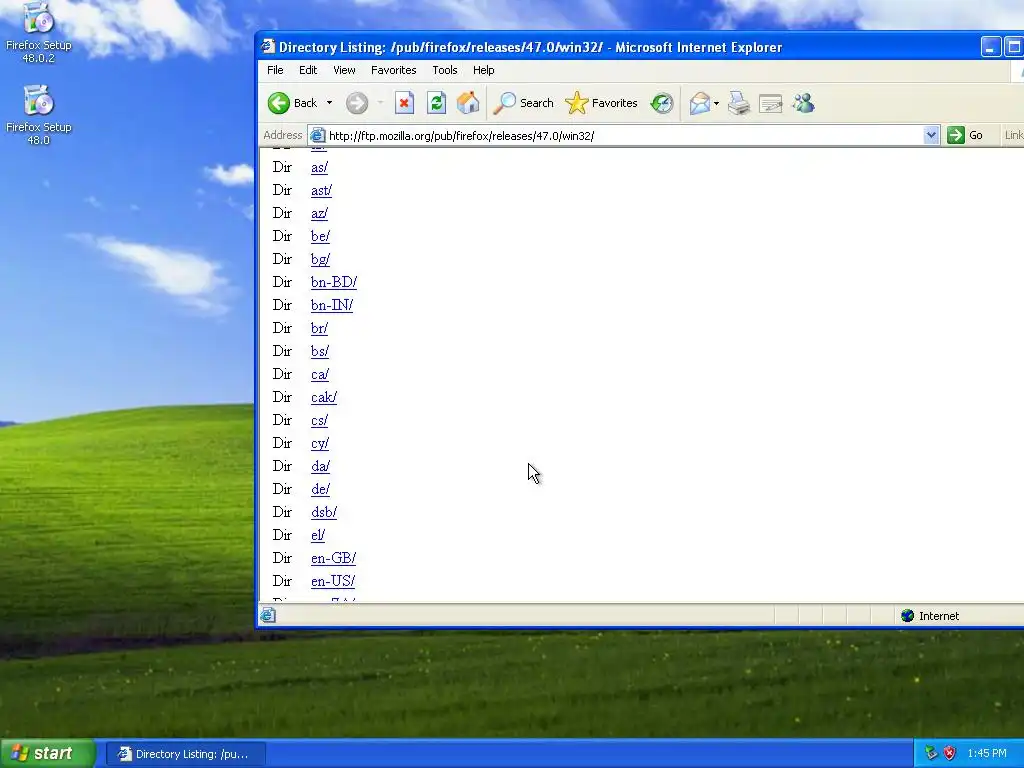Viewport: 1024px width, 768px height.
Task: Click the Go button
Action: click(x=966, y=135)
